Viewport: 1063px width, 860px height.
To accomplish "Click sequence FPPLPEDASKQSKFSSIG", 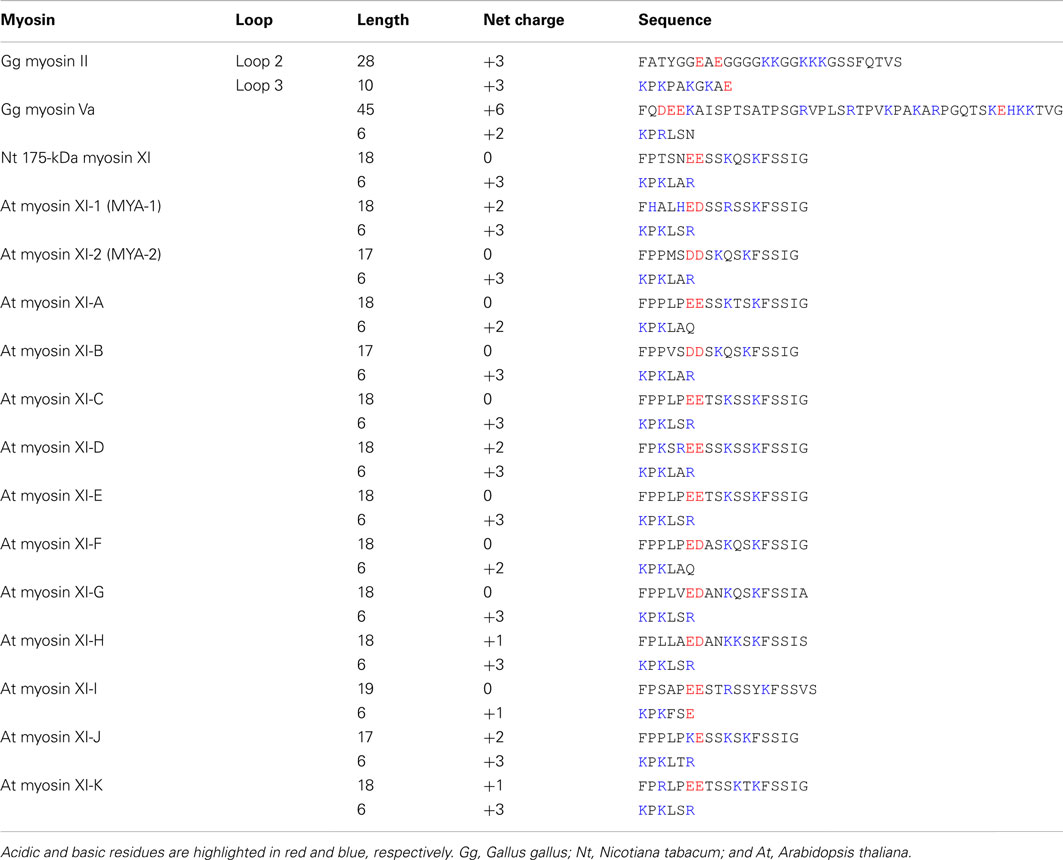I will click(x=723, y=545).
